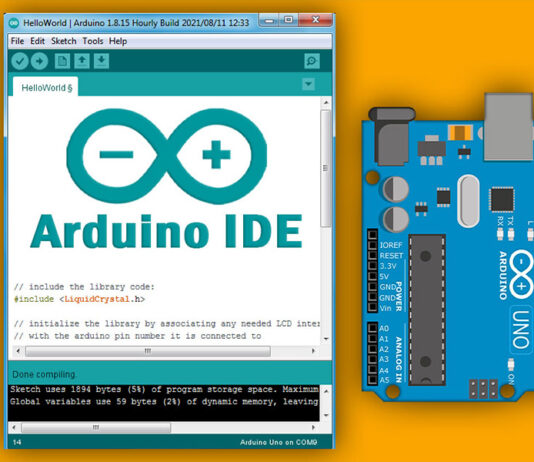Select the HelloWorld sketch tab
534x462 pixels.
tap(46, 87)
